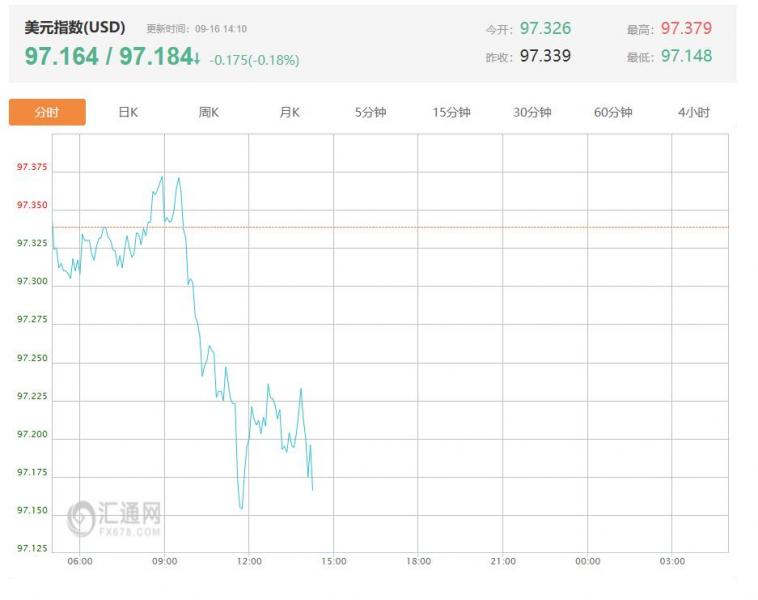Click the circular 汇通网 watermark logo icon

[81, 517]
